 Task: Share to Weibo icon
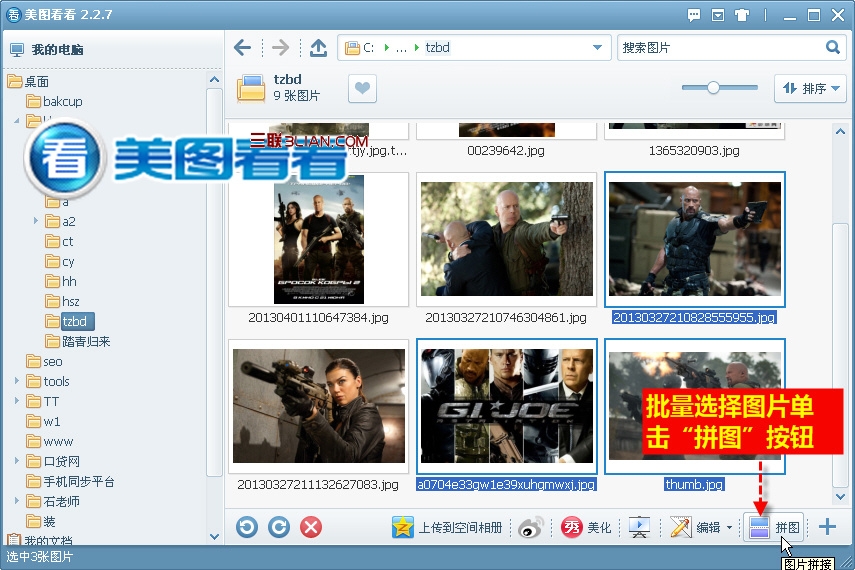point(531,527)
